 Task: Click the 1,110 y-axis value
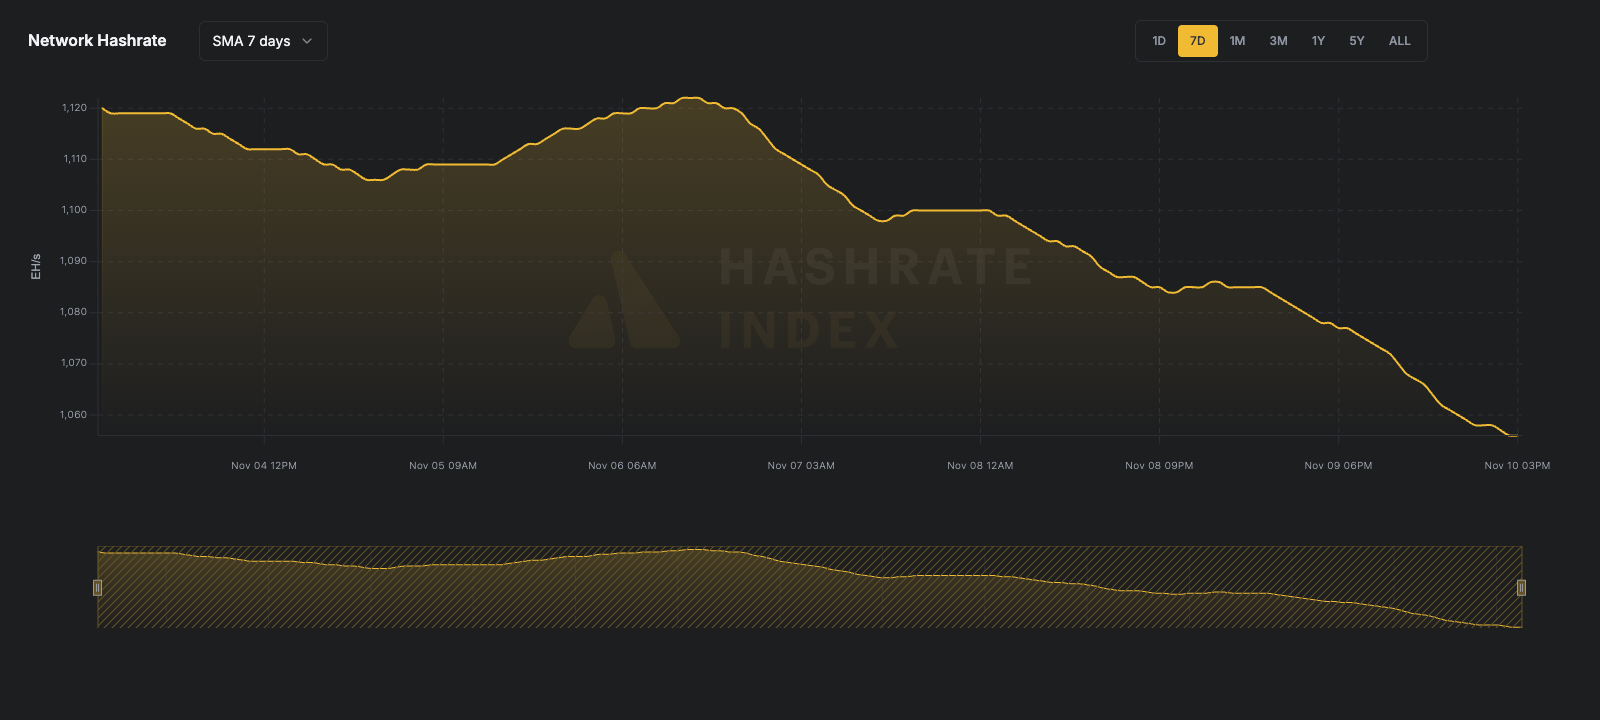coord(75,159)
